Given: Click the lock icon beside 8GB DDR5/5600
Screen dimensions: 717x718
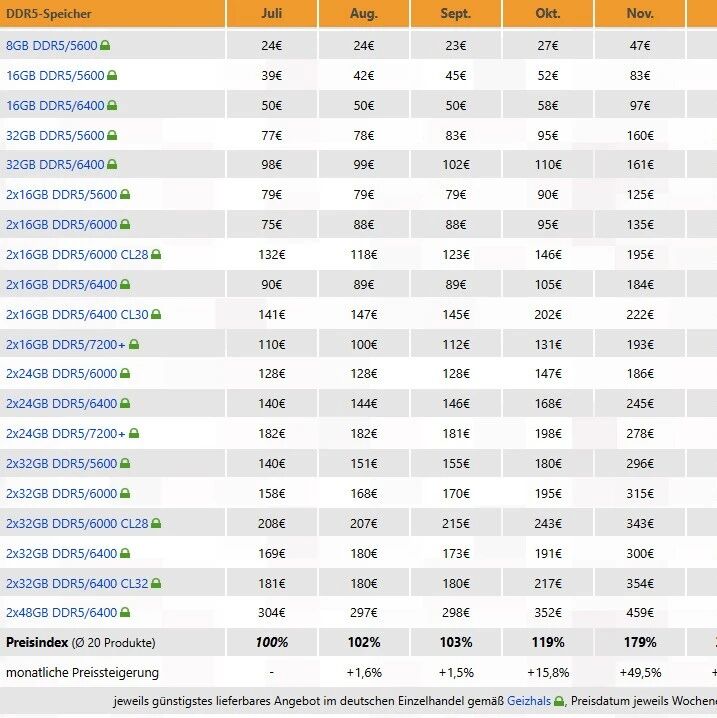Looking at the screenshot, I should pos(105,45).
